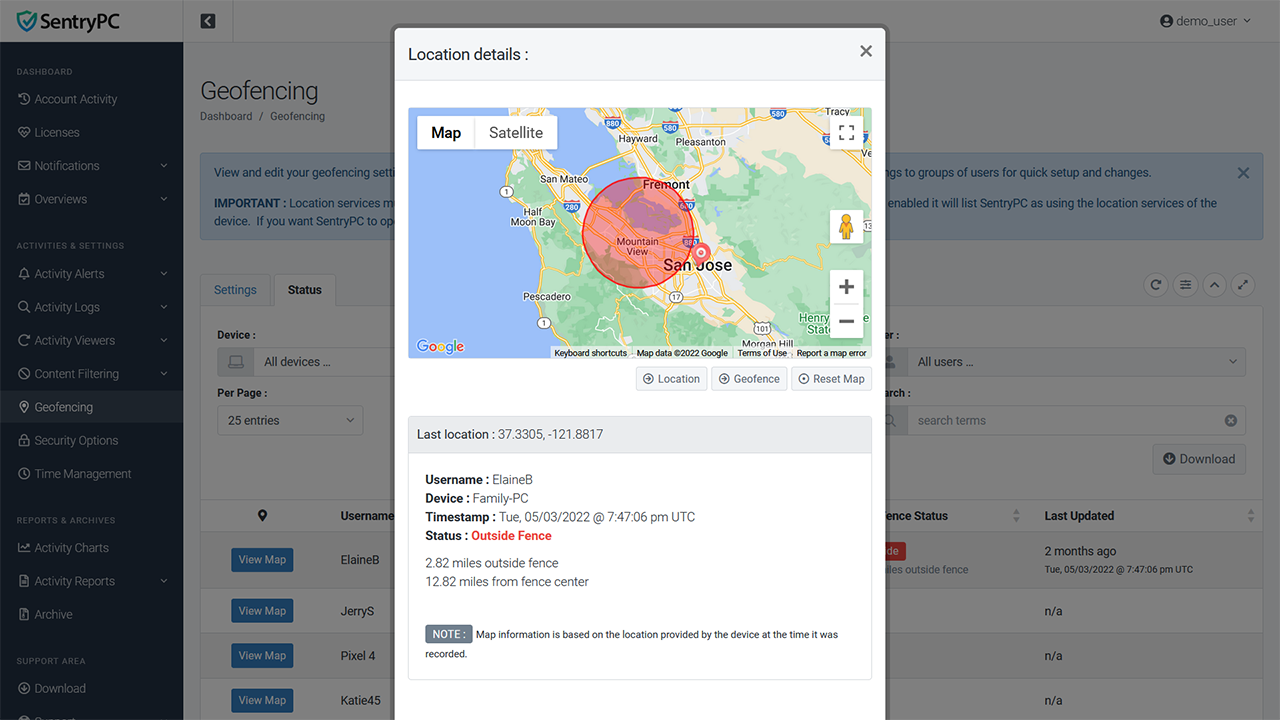View map for ElaineB
The width and height of the screenshot is (1280, 720).
click(262, 560)
